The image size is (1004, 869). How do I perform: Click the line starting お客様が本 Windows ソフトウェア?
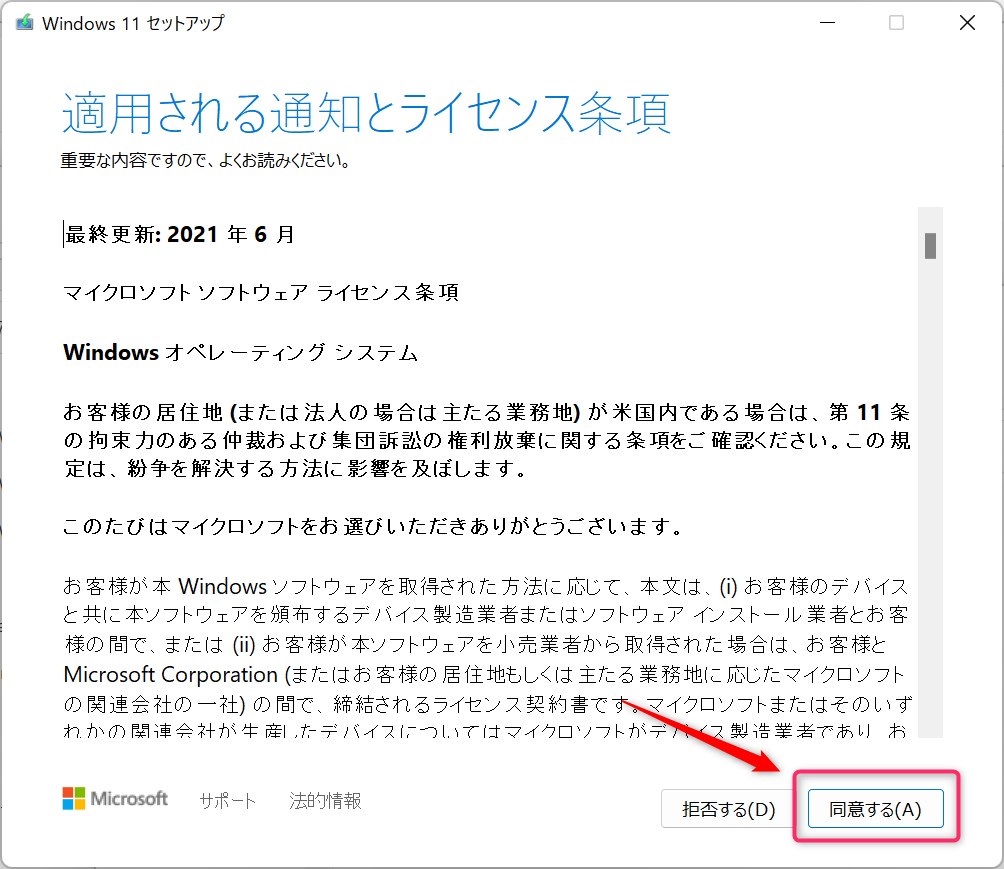485,586
